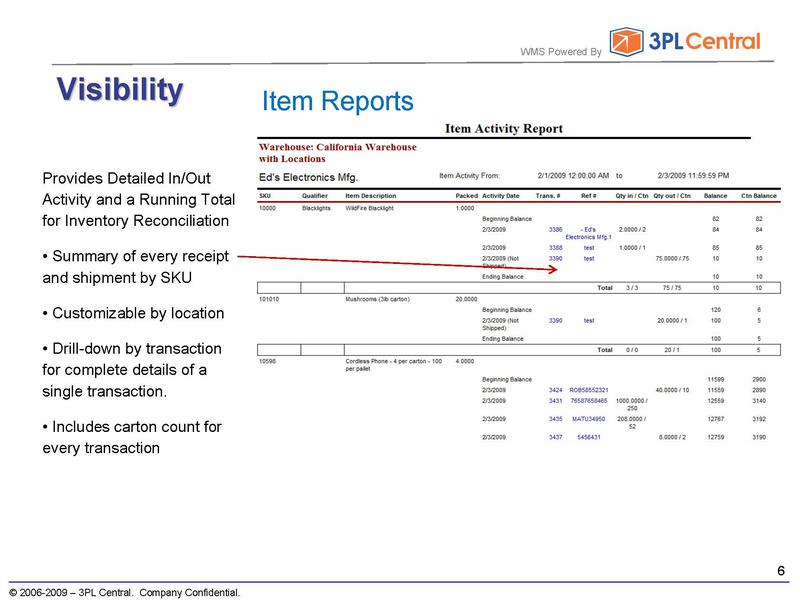Click slide page number 6
Screen dimensions: 800x600
pyautogui.click(x=781, y=570)
